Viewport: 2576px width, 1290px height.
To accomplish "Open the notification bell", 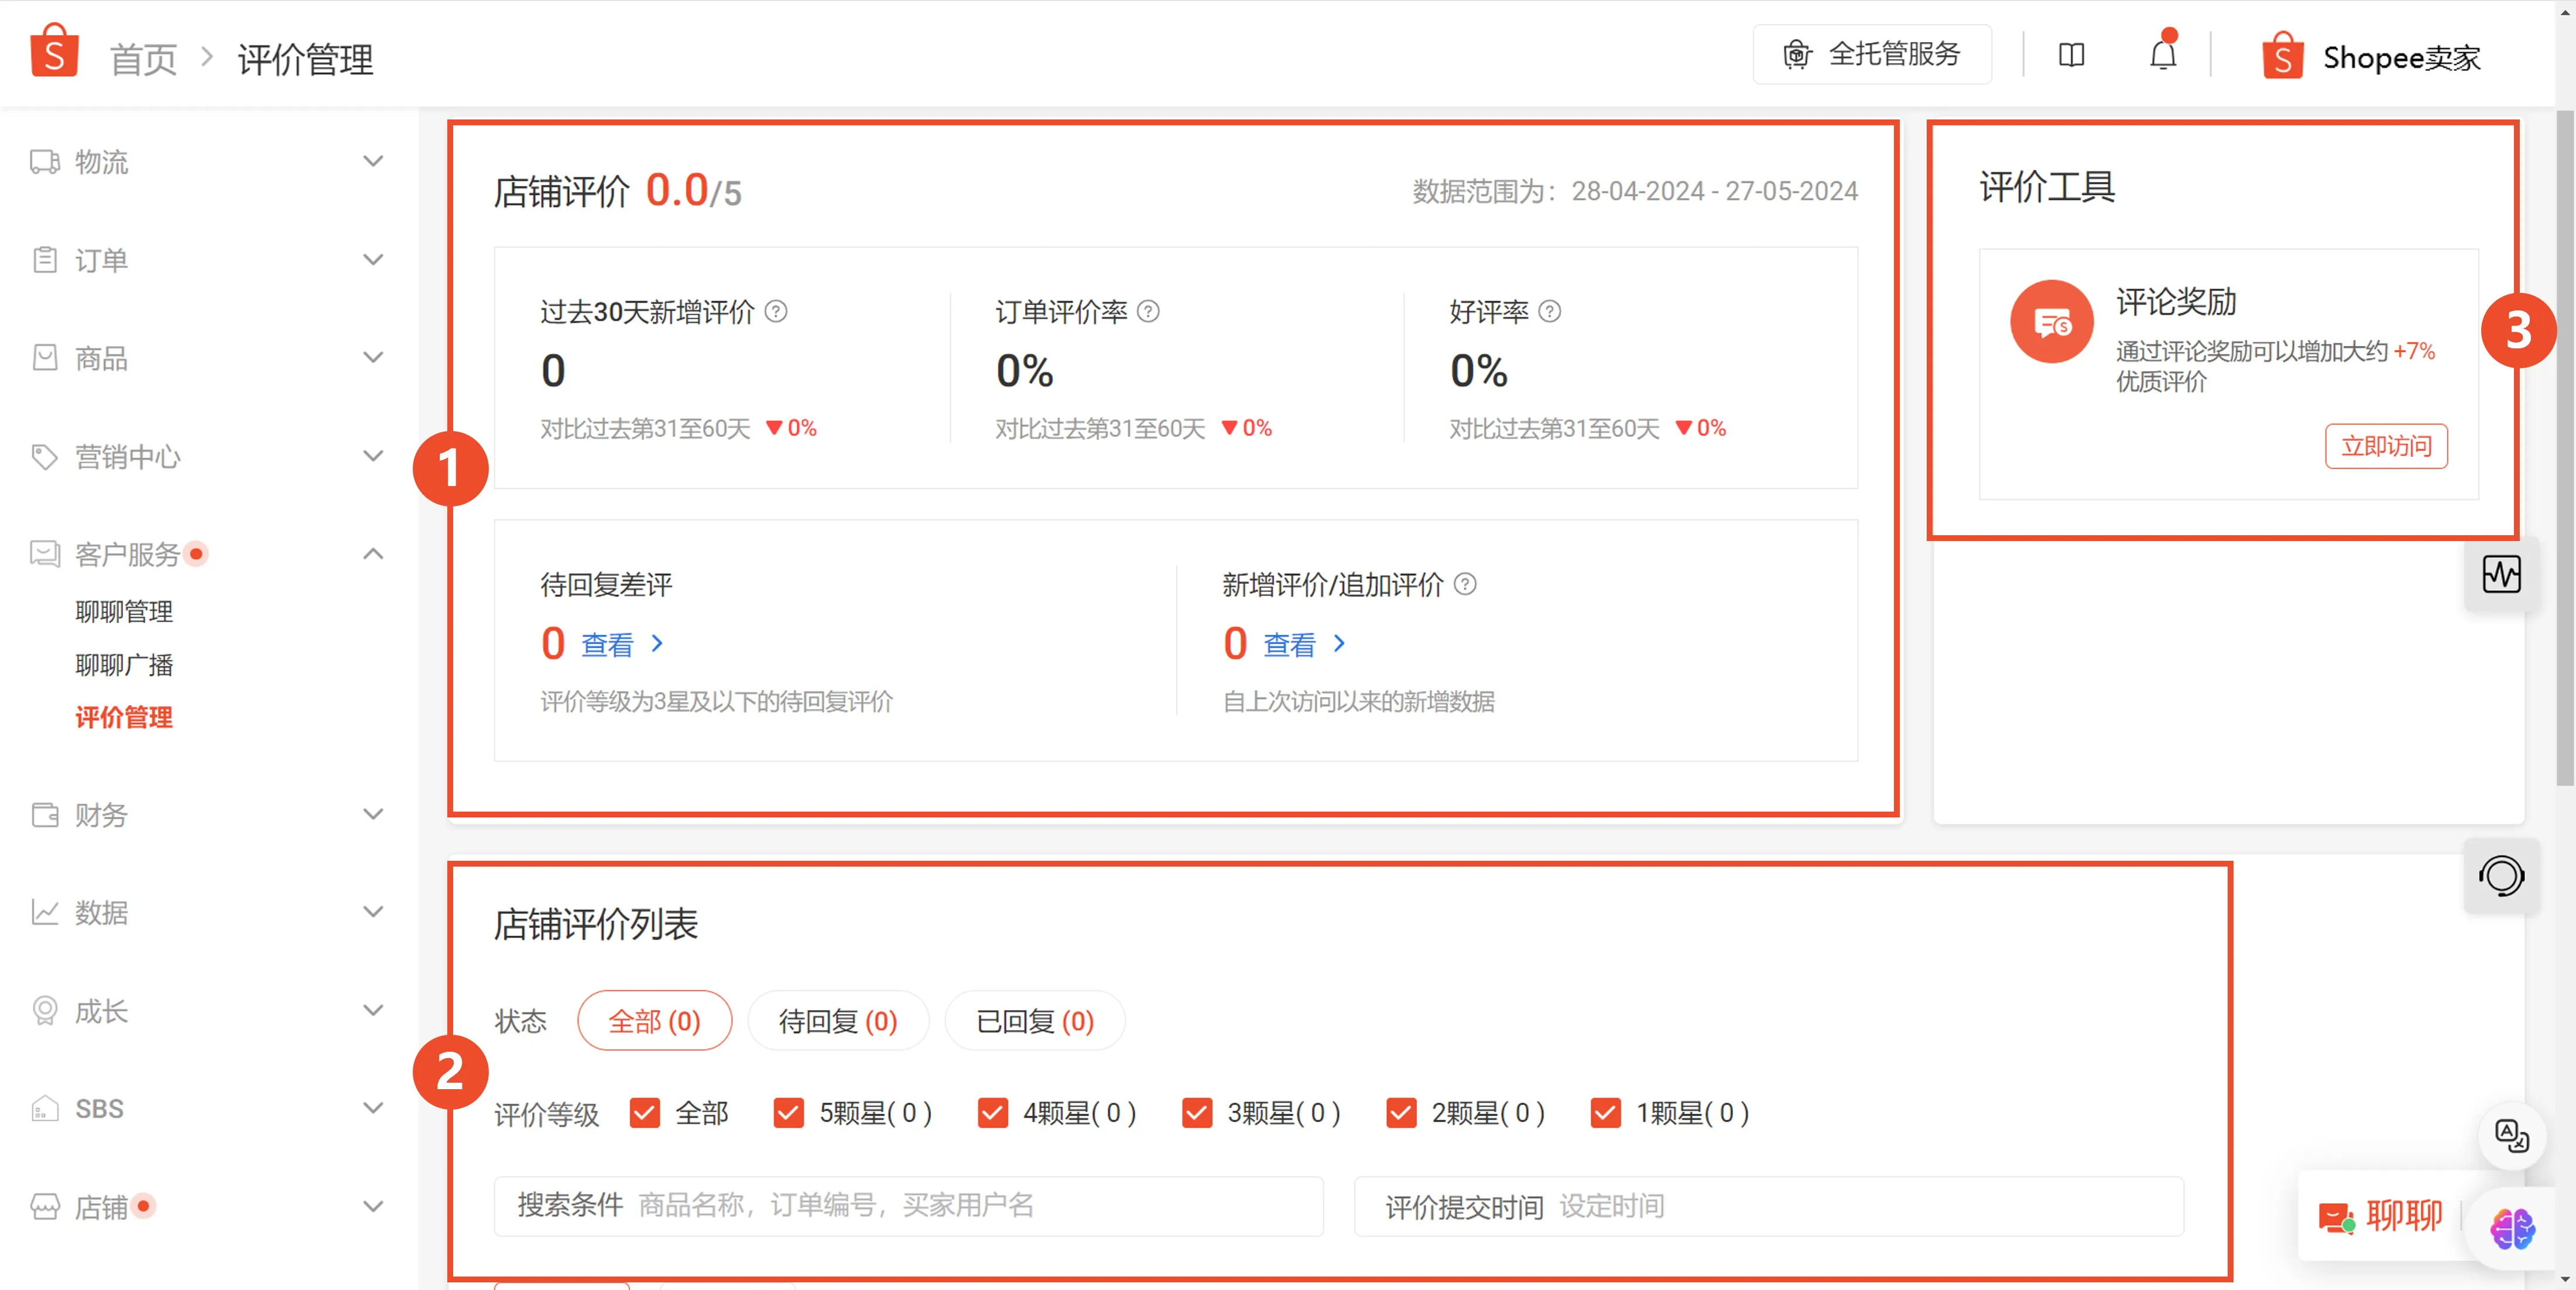I will [2162, 55].
